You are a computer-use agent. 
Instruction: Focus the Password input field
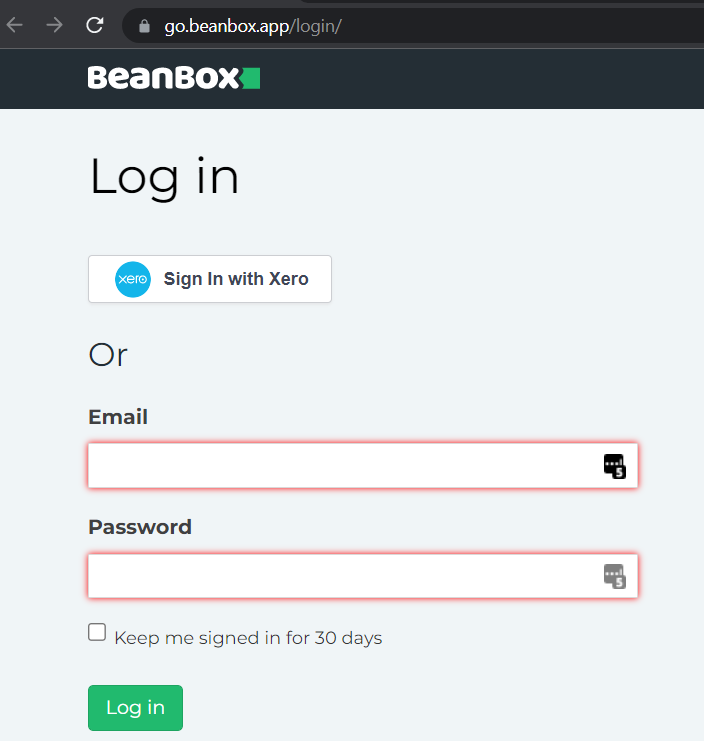363,576
